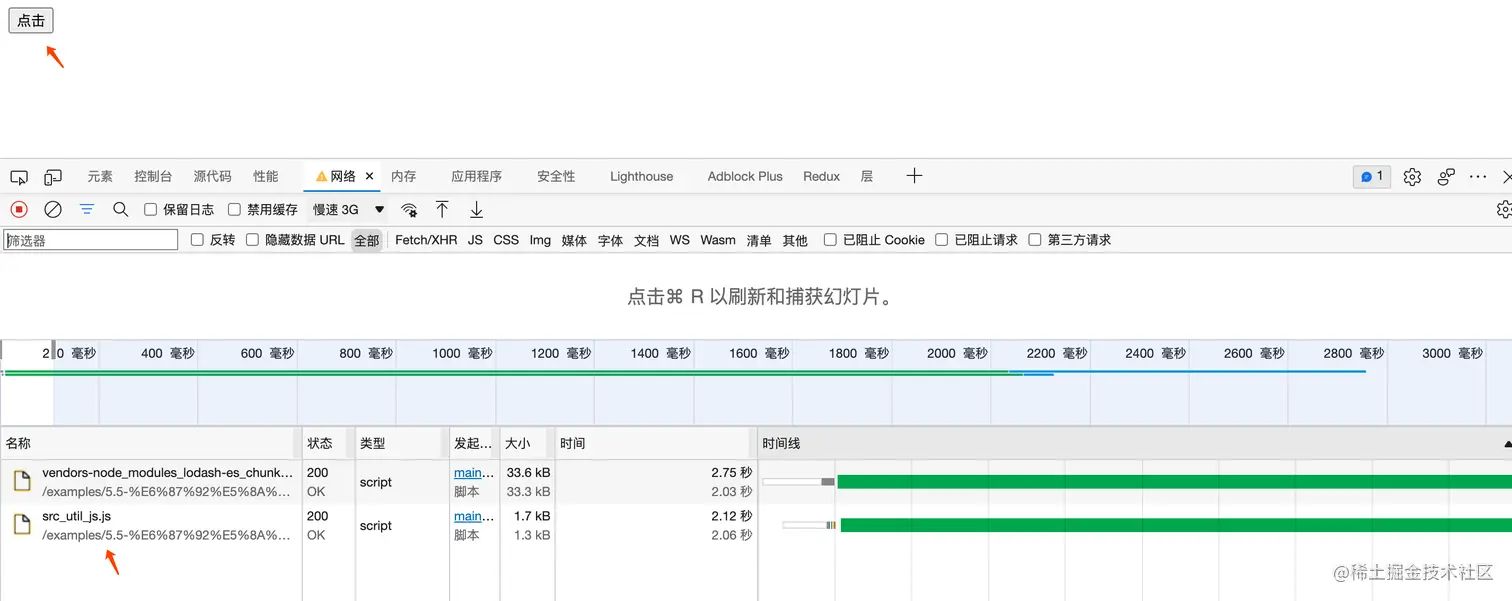Stop recording the network log
This screenshot has width=1512, height=601.
(x=19, y=209)
